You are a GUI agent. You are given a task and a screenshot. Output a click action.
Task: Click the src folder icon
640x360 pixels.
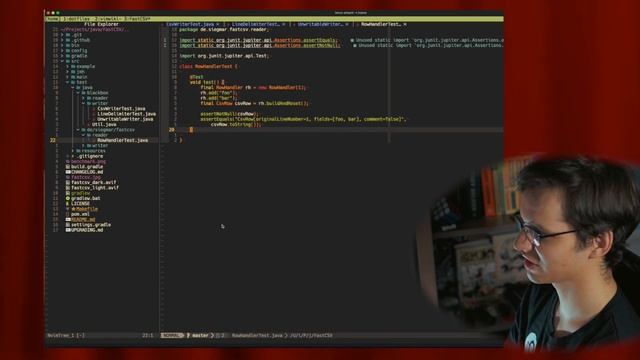[68, 61]
